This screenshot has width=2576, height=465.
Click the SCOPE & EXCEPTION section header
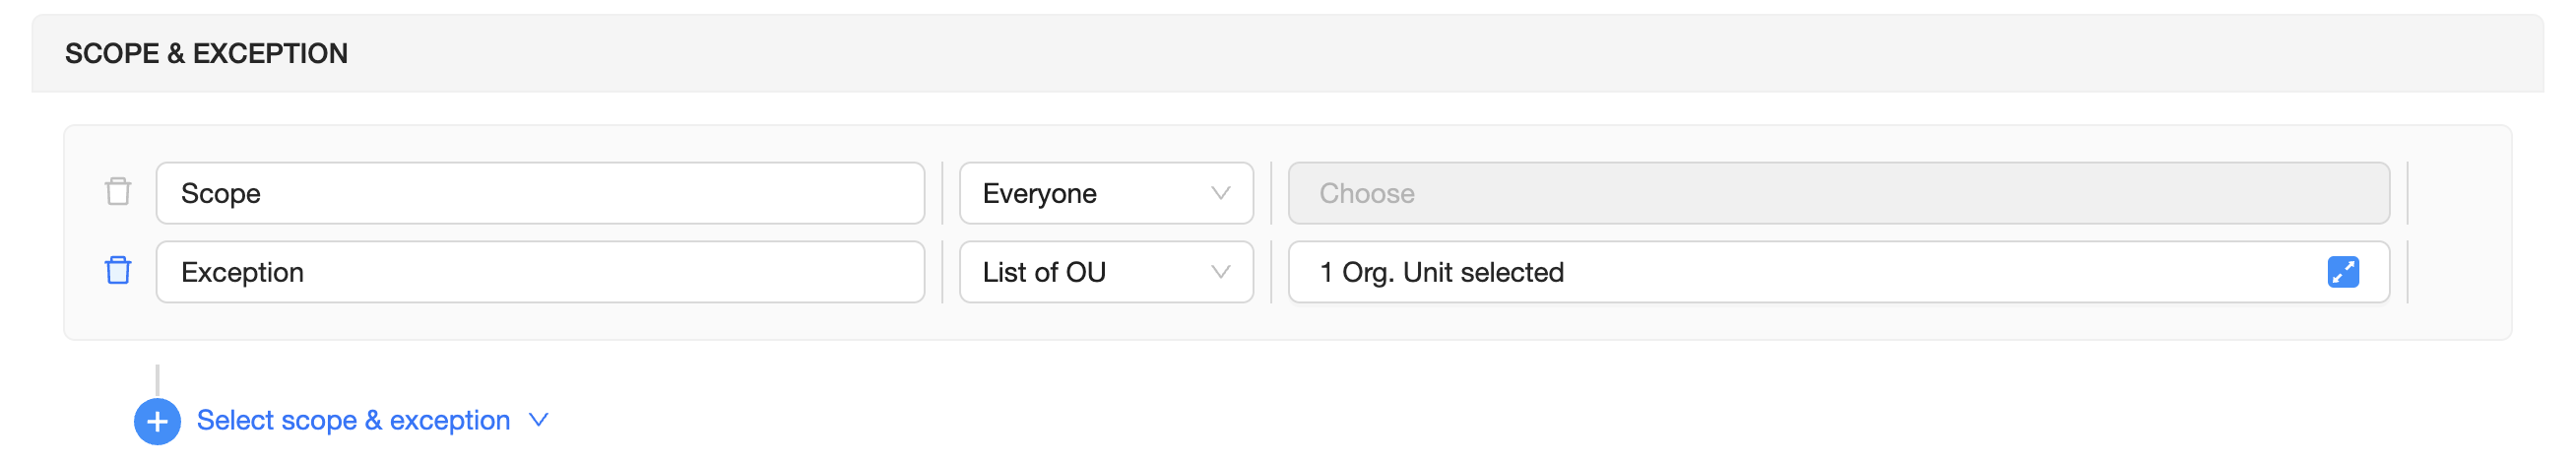(206, 54)
